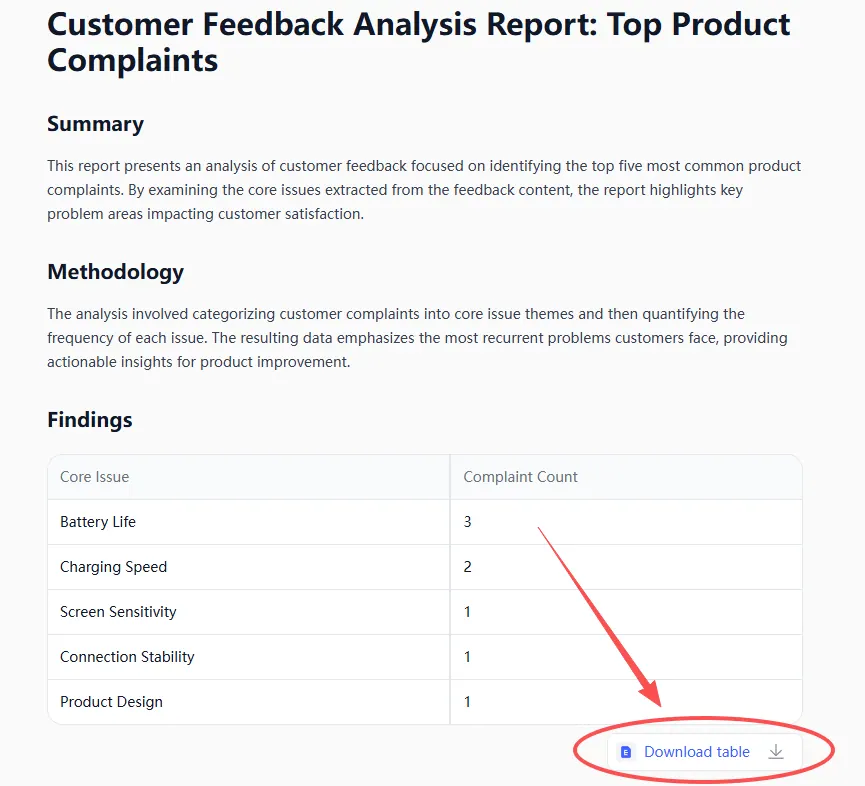Click the download arrow icon

pos(776,751)
